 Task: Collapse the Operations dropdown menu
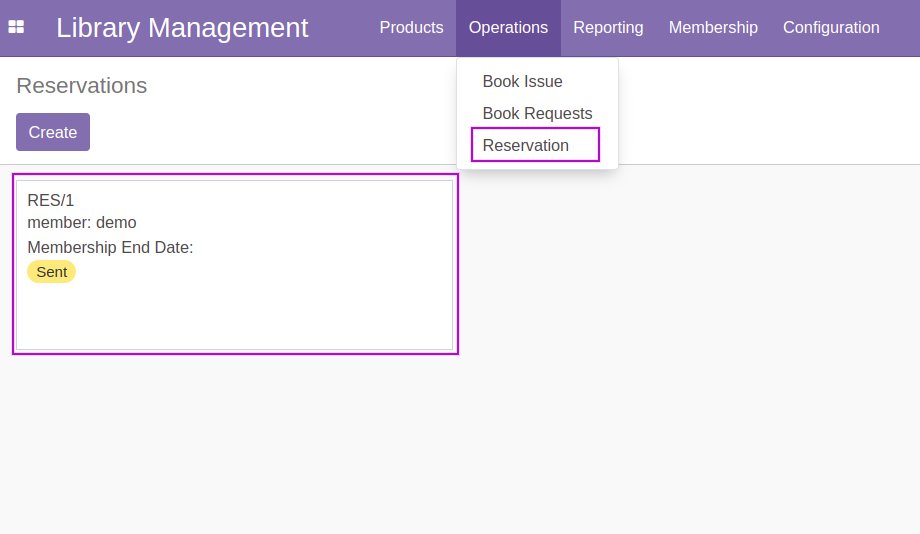(x=508, y=28)
